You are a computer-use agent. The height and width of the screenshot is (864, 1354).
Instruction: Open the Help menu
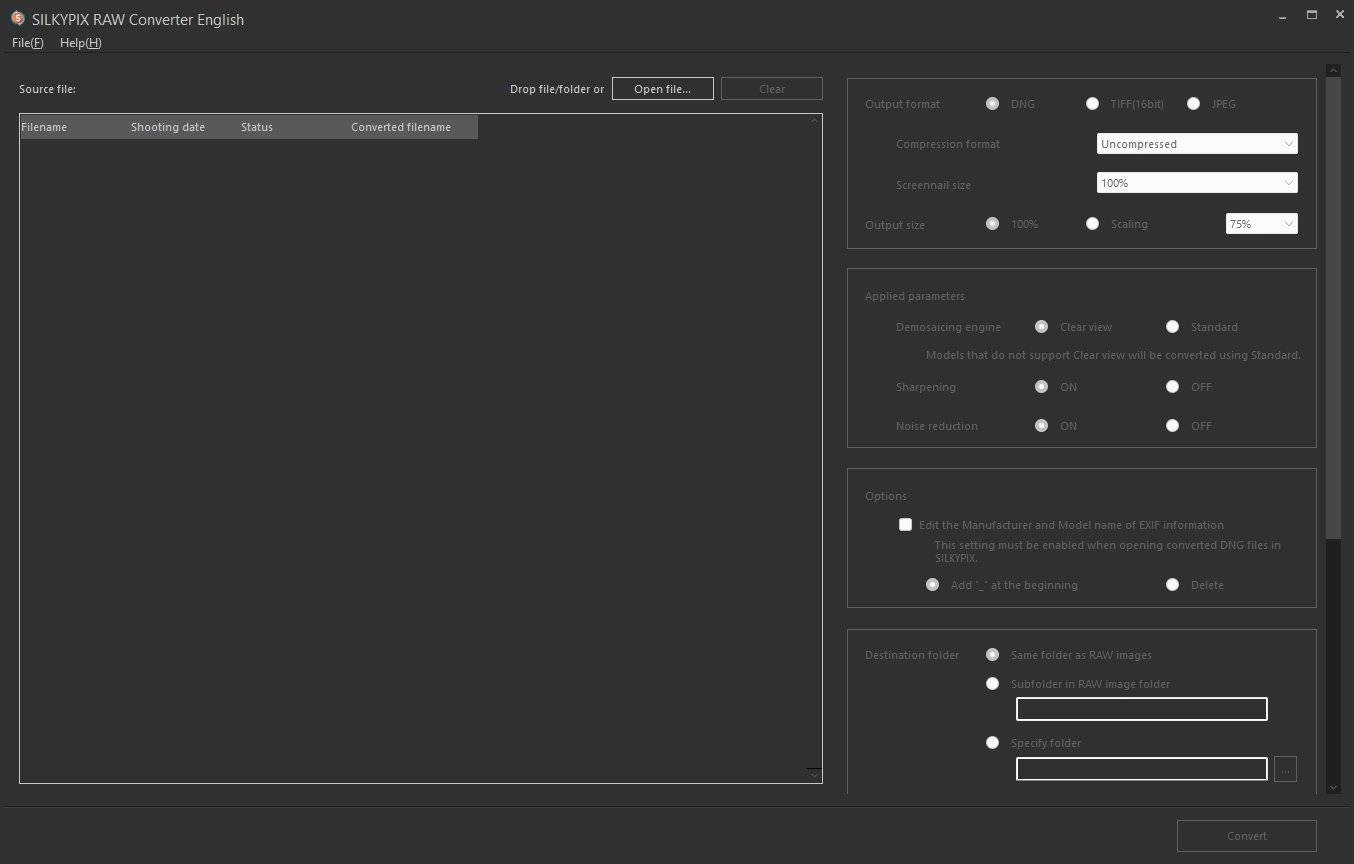(x=81, y=43)
